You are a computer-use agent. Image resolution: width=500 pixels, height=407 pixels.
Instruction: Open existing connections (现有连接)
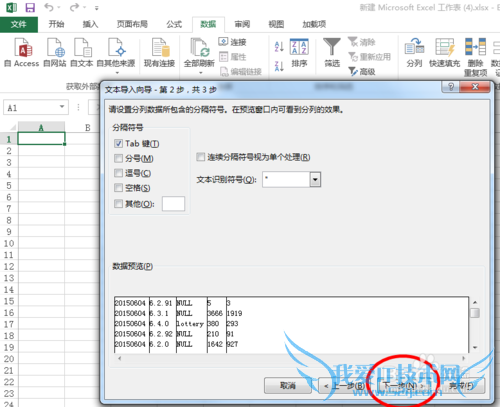(159, 52)
